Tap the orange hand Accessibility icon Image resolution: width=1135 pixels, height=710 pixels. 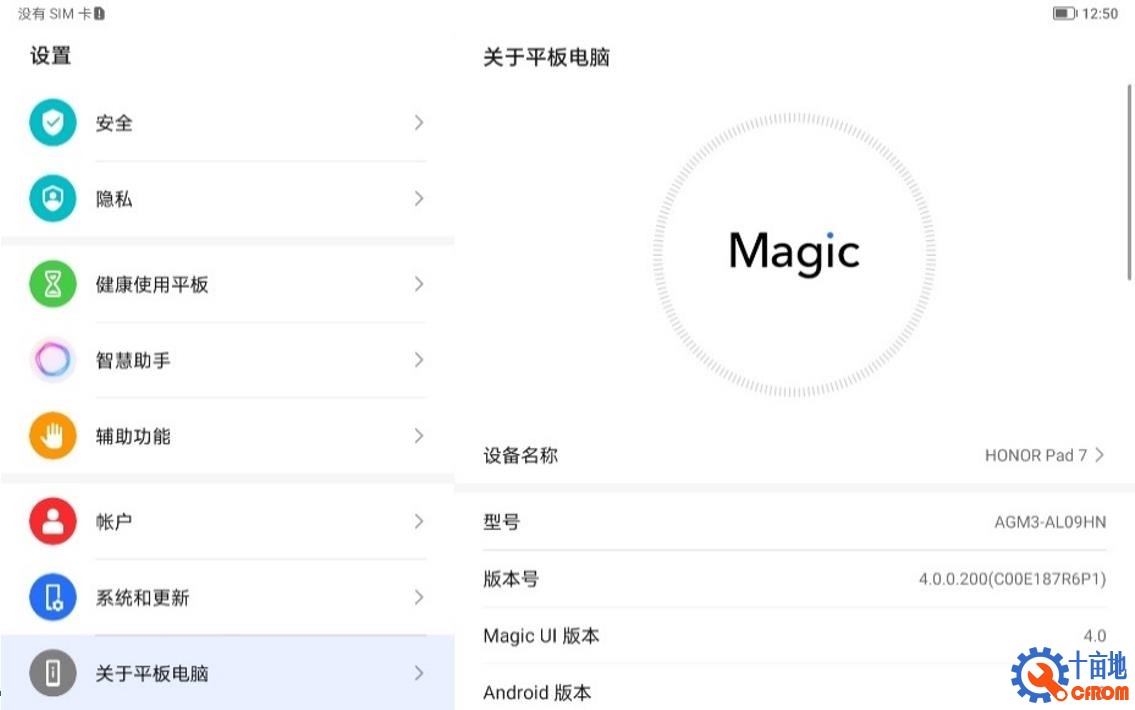(x=52, y=436)
